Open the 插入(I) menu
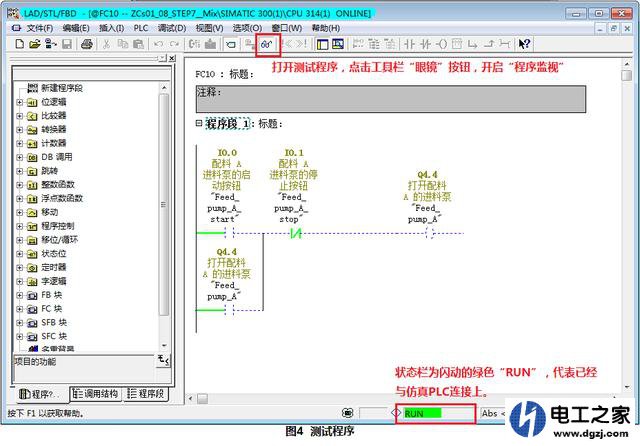This screenshot has height=446, width=640. (111, 28)
